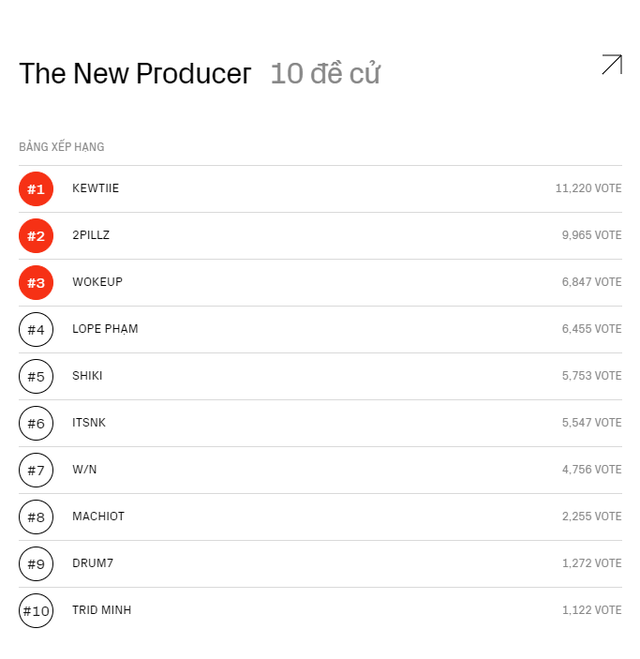Select nominee KEWTIIE

point(95,188)
